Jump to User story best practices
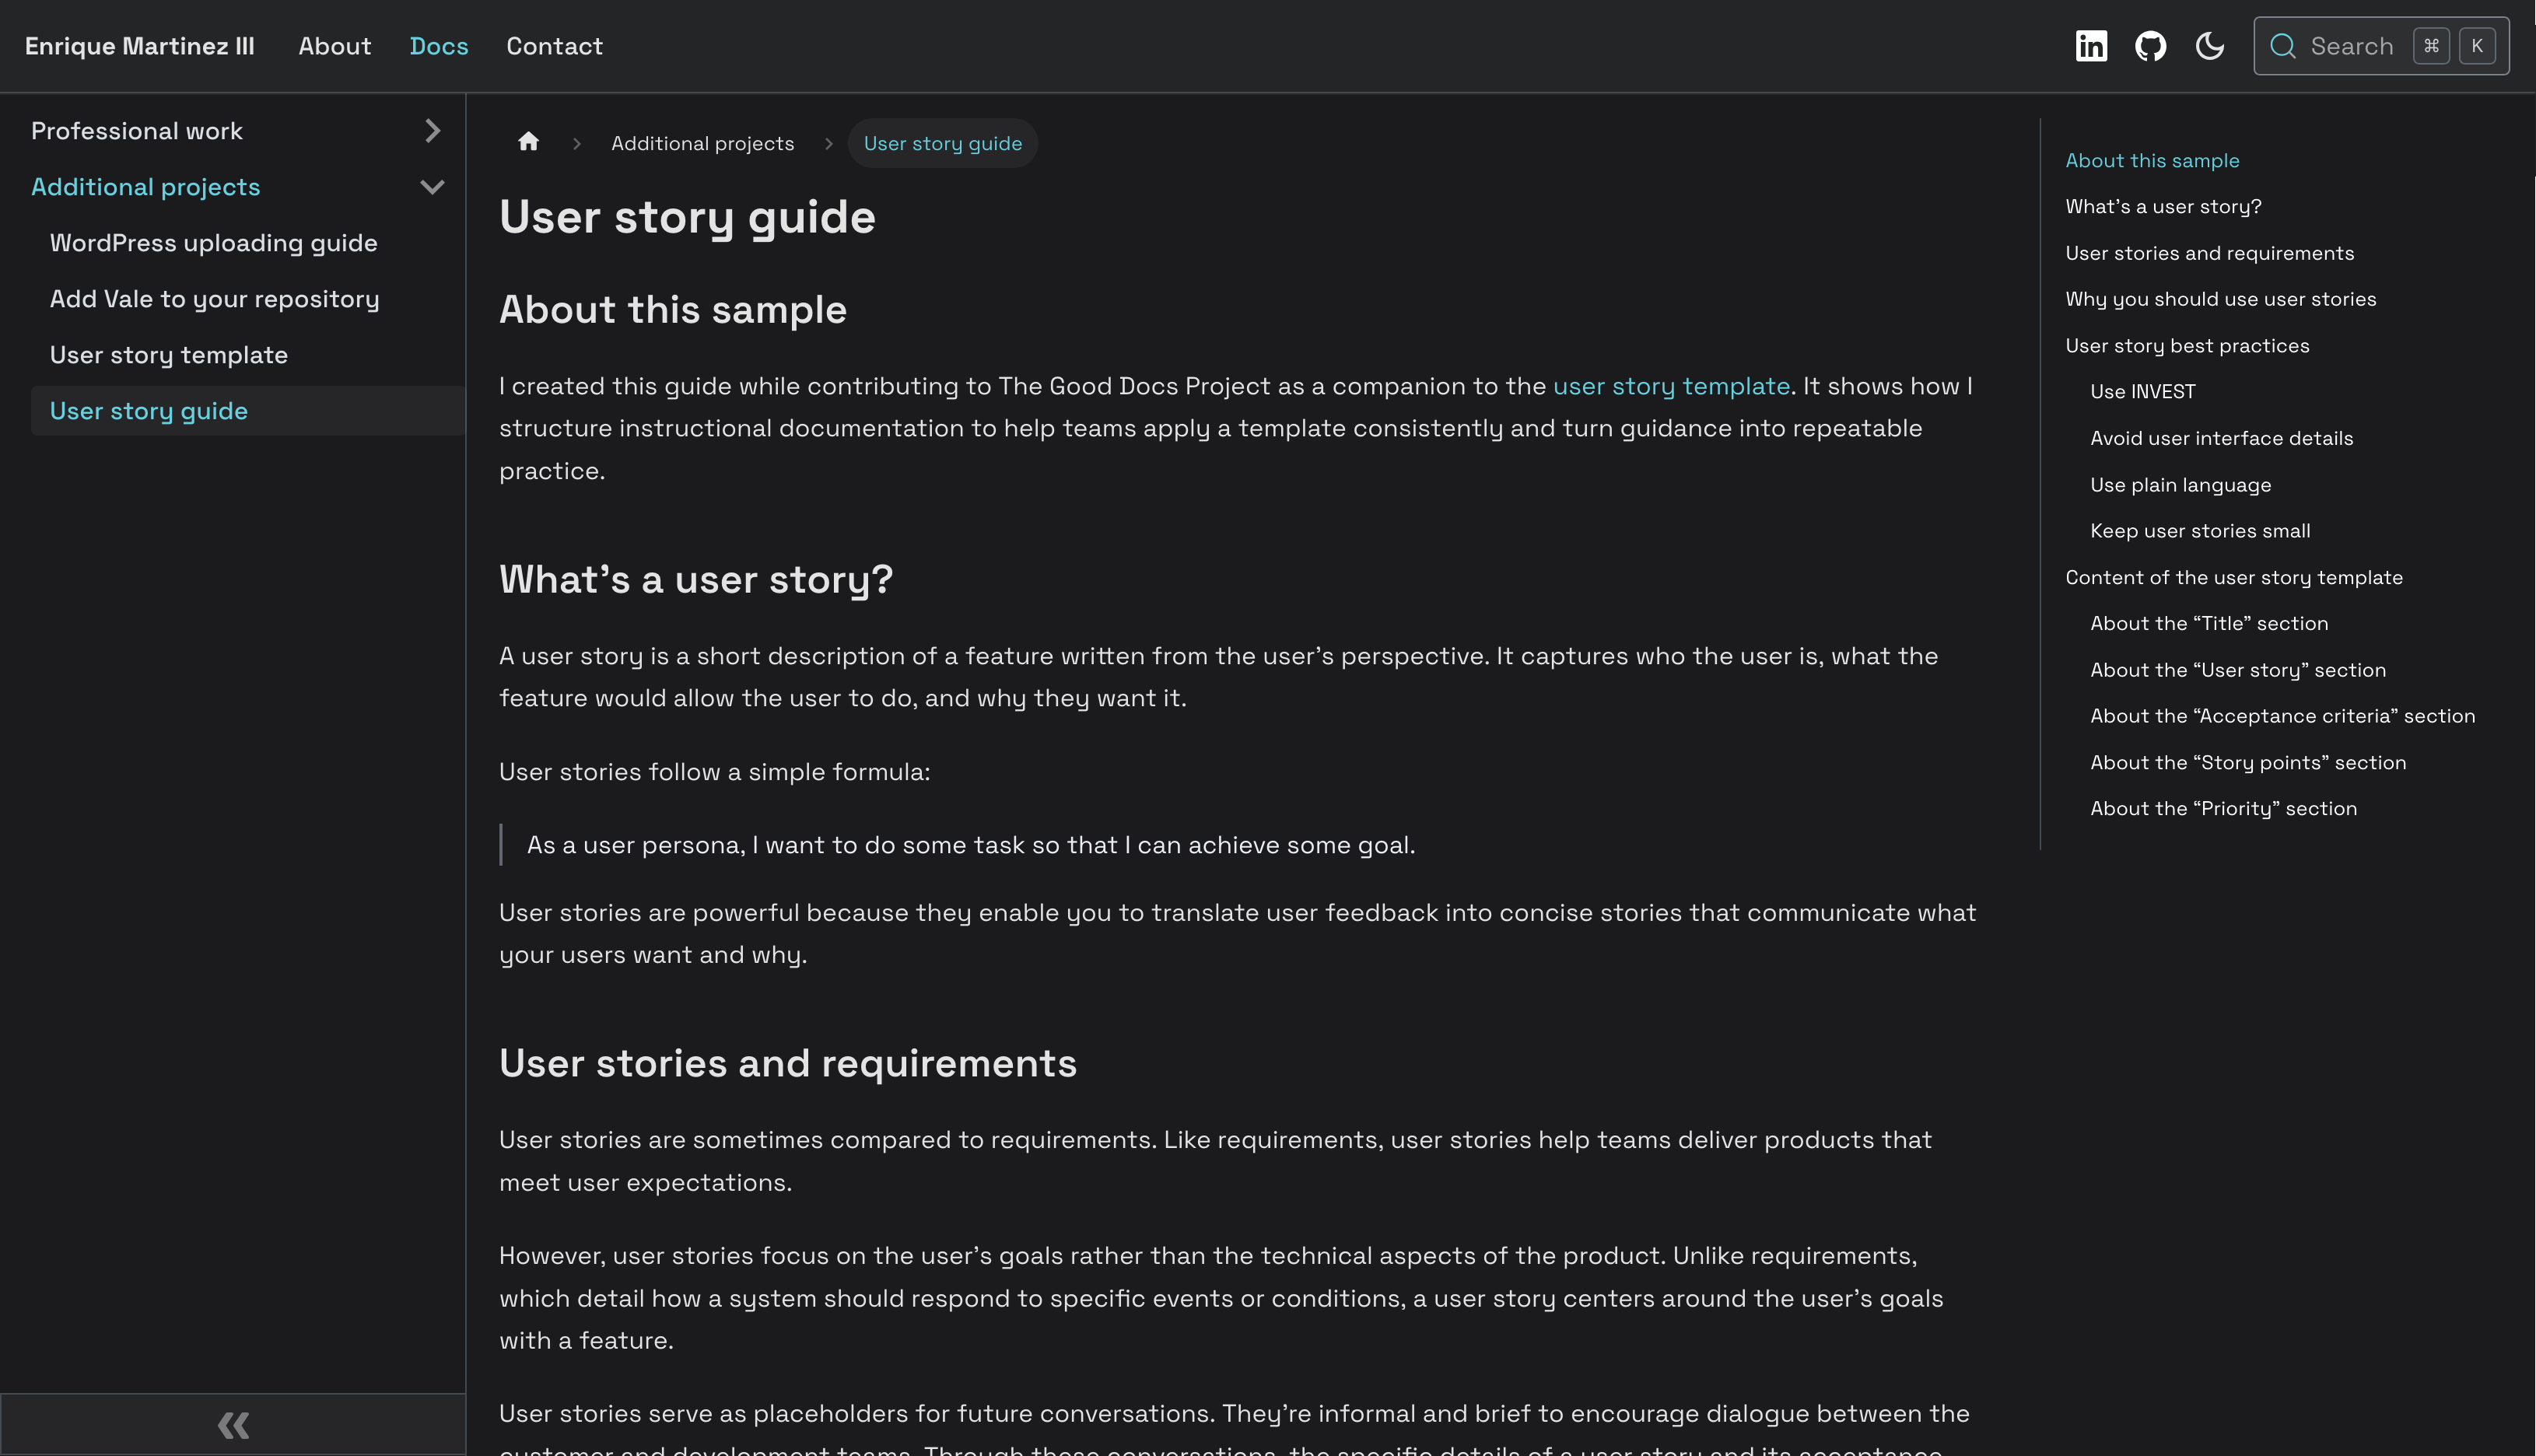Screen dimensions: 2536x1456 coord(2187,346)
